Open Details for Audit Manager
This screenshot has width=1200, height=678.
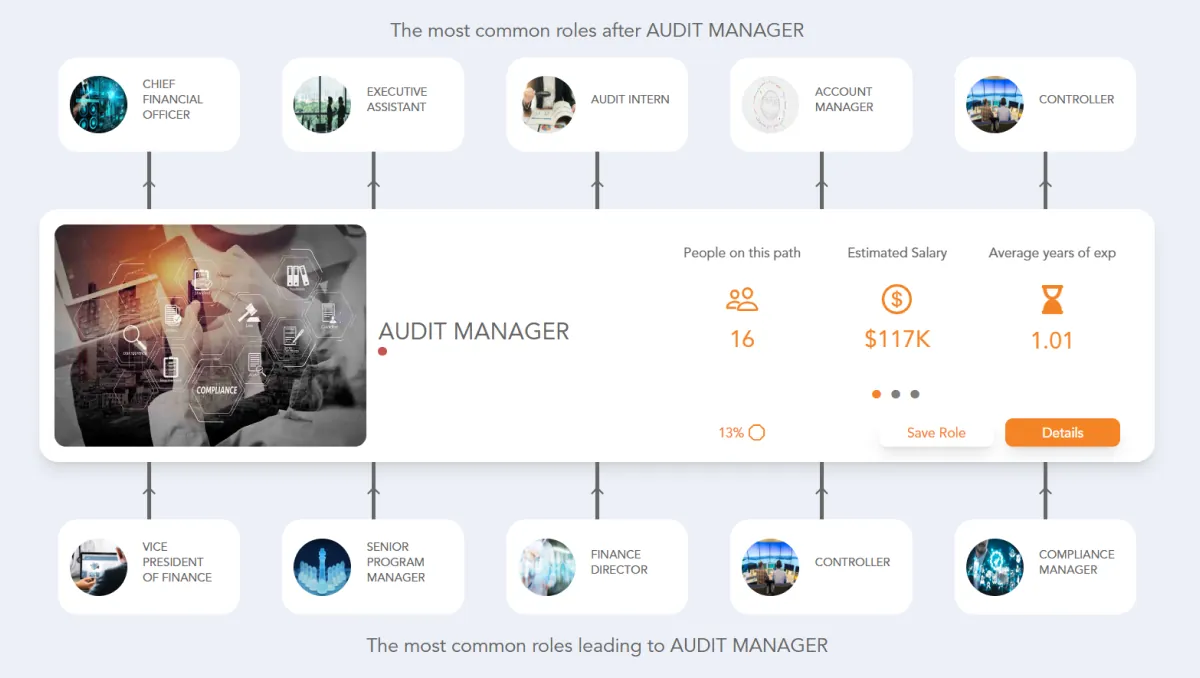click(x=1062, y=432)
